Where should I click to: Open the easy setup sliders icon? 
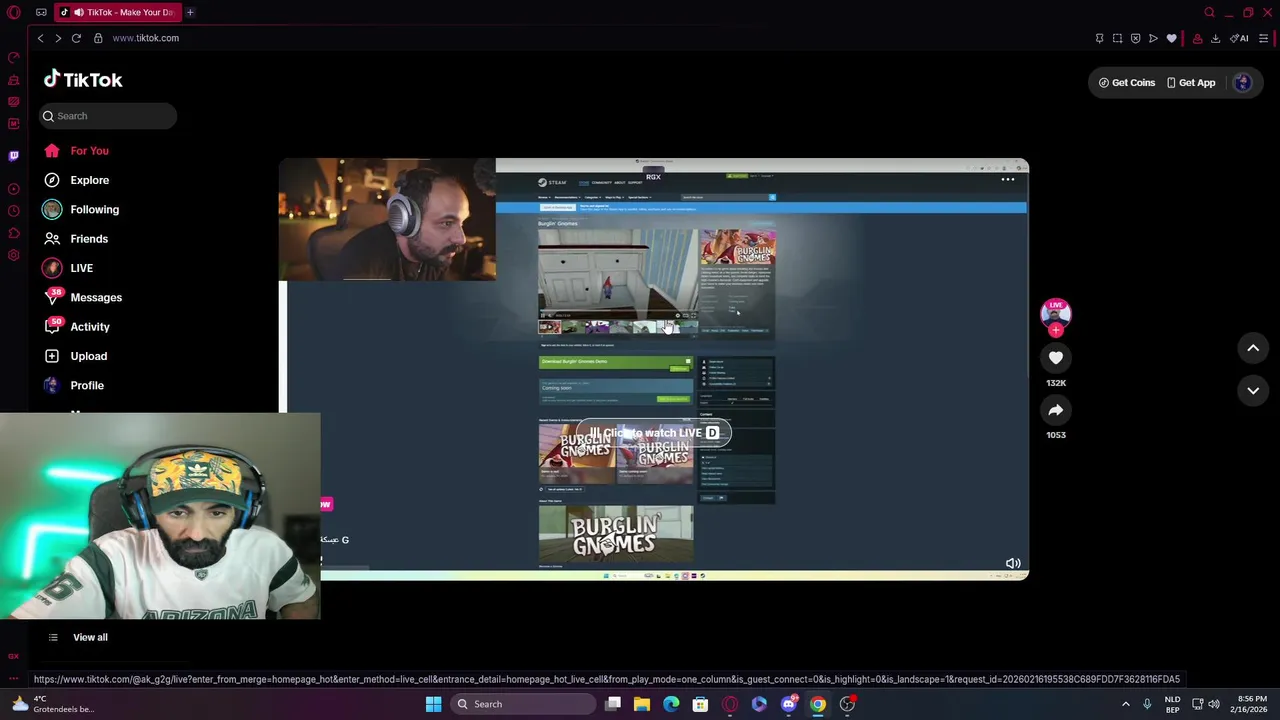pyautogui.click(x=1264, y=38)
